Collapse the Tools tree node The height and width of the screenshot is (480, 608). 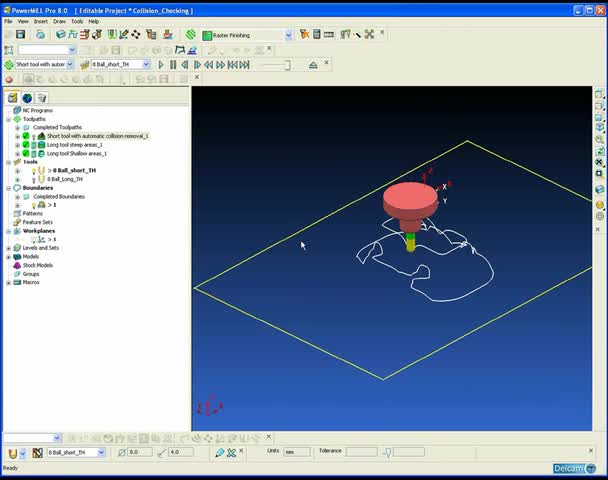8,162
